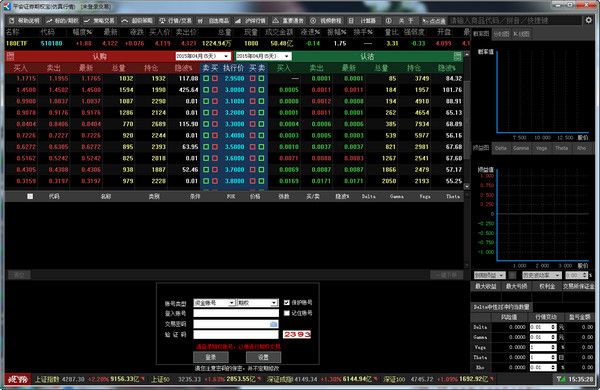Switch to the 分时图 tab
This screenshot has height=390, width=600.
pos(501,34)
